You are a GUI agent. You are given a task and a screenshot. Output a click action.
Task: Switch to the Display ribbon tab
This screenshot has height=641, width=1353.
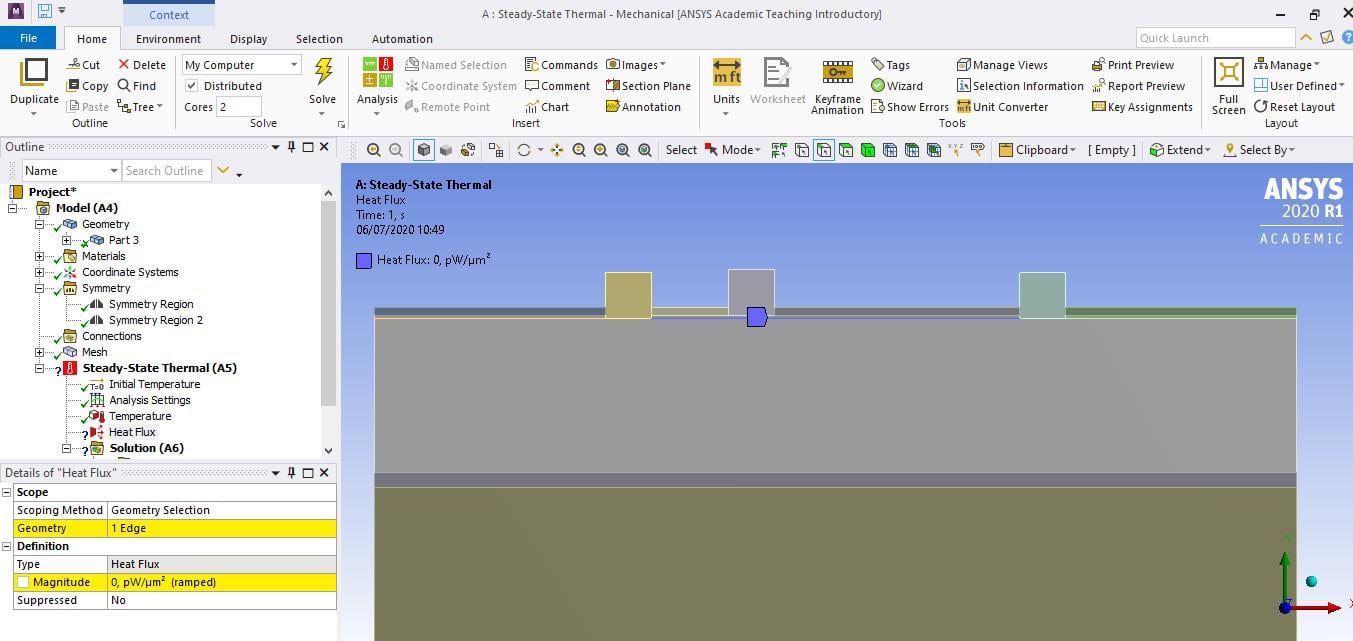coord(248,39)
